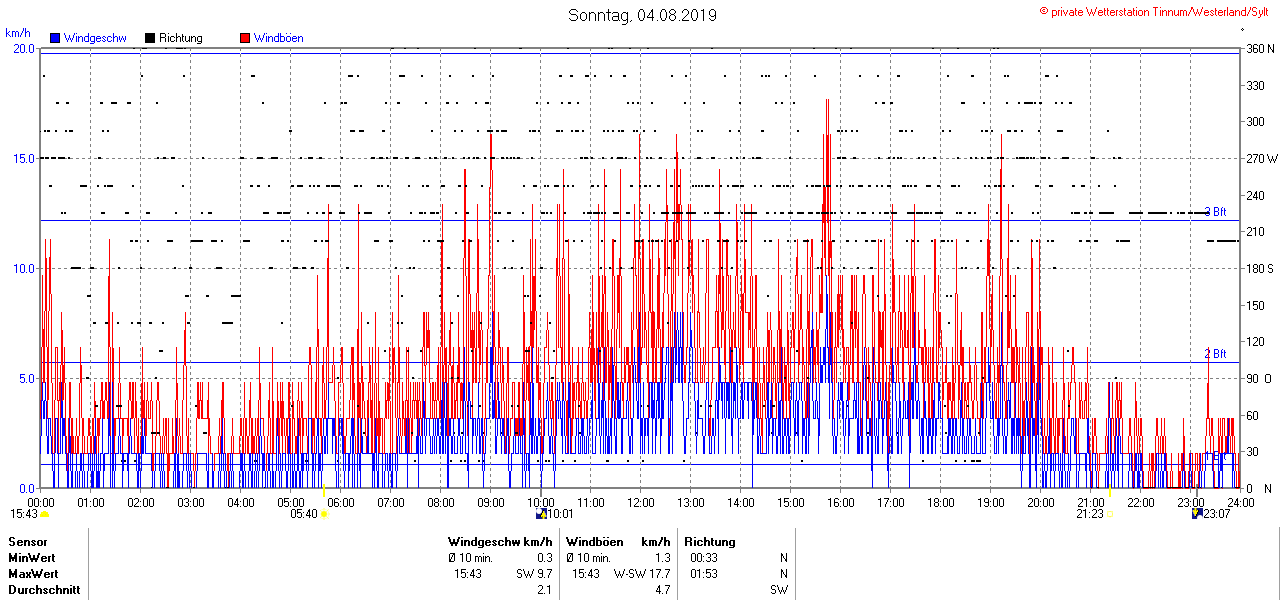Click the 0.3 minimum wind speed value
The image size is (1280, 600).
coord(545,558)
